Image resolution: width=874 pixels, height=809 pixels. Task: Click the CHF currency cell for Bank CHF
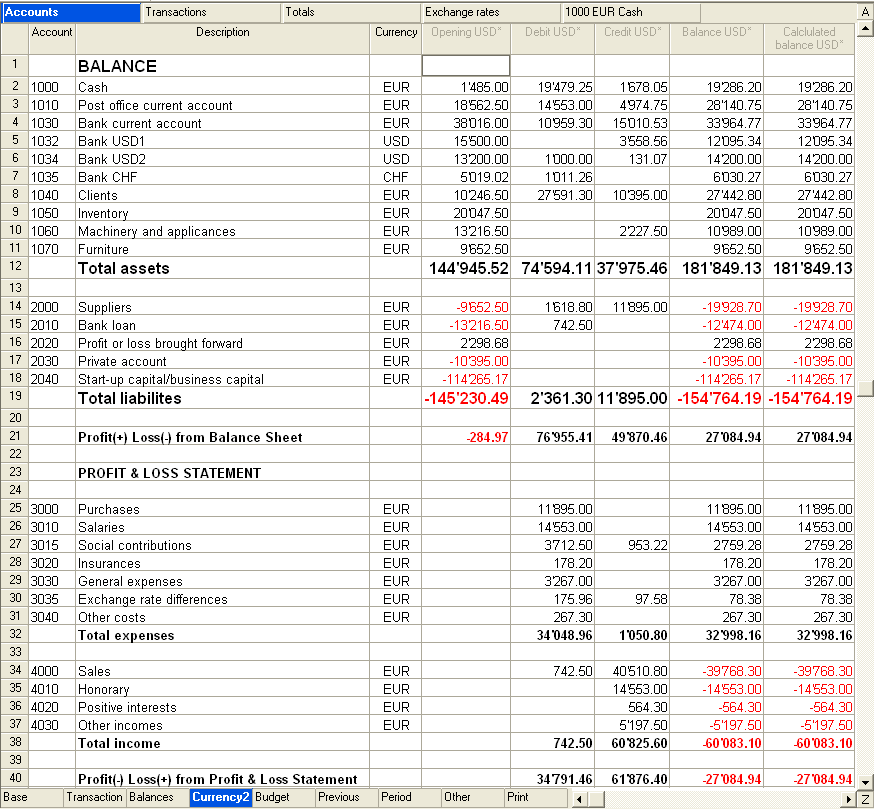(396, 177)
